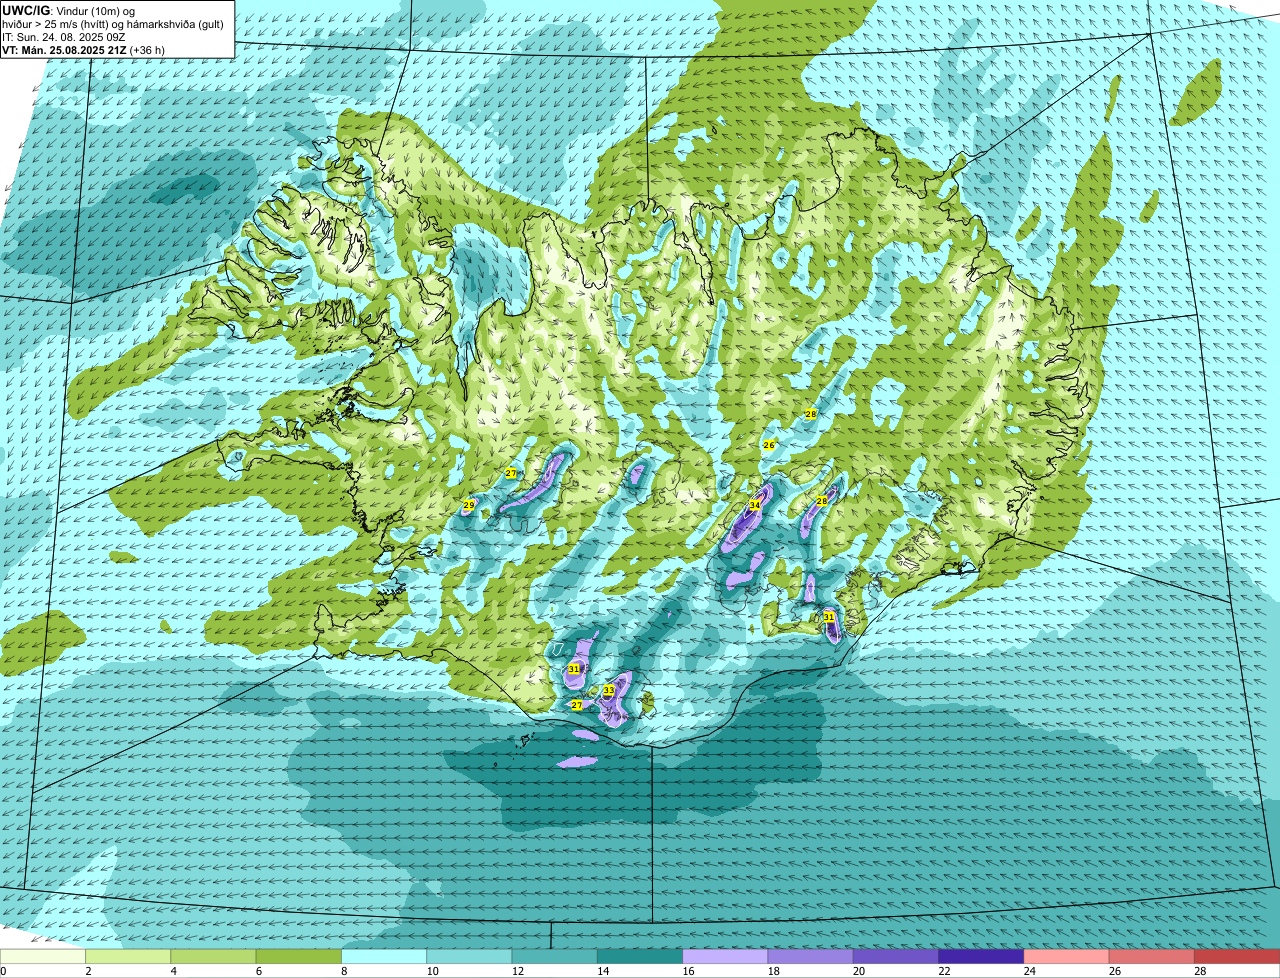Click the 26–28 m/s salmon legend swatch

coord(1152,957)
